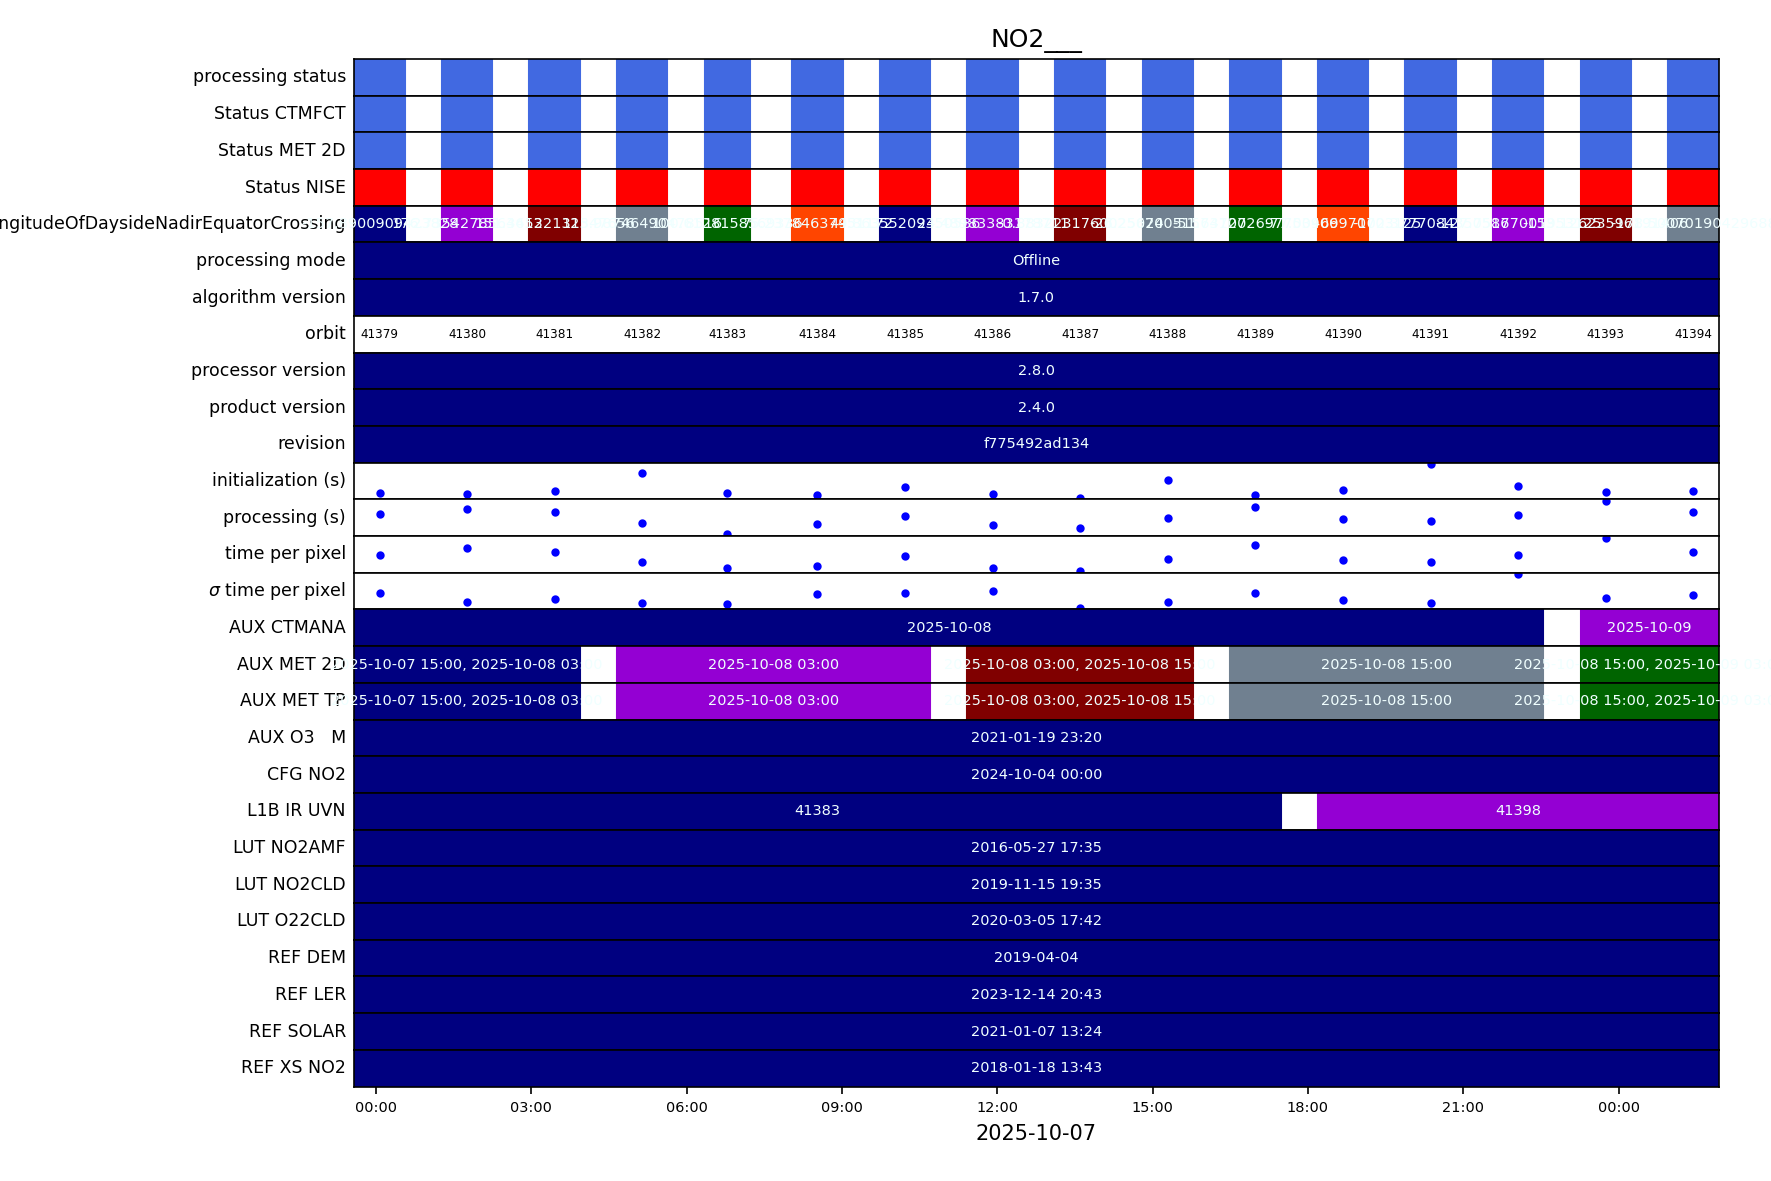Click the initialization data point for orbit 41382

coord(642,474)
